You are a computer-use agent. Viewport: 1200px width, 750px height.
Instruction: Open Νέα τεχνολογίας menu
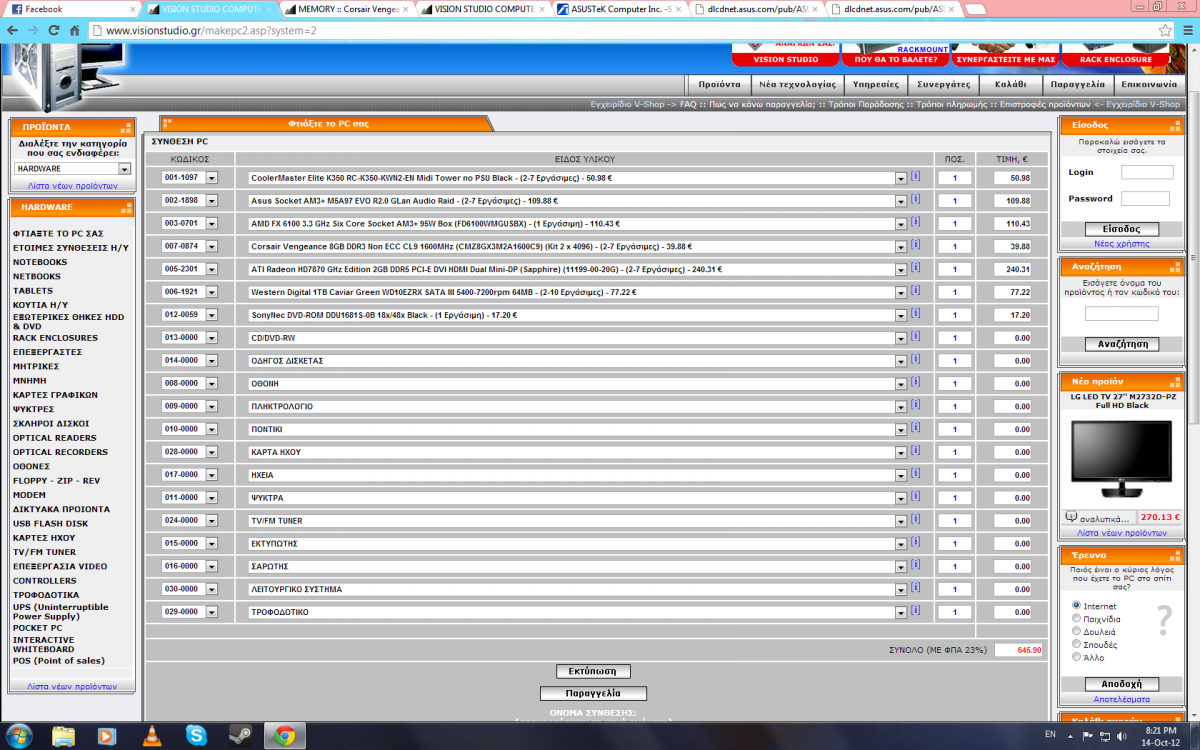[796, 85]
